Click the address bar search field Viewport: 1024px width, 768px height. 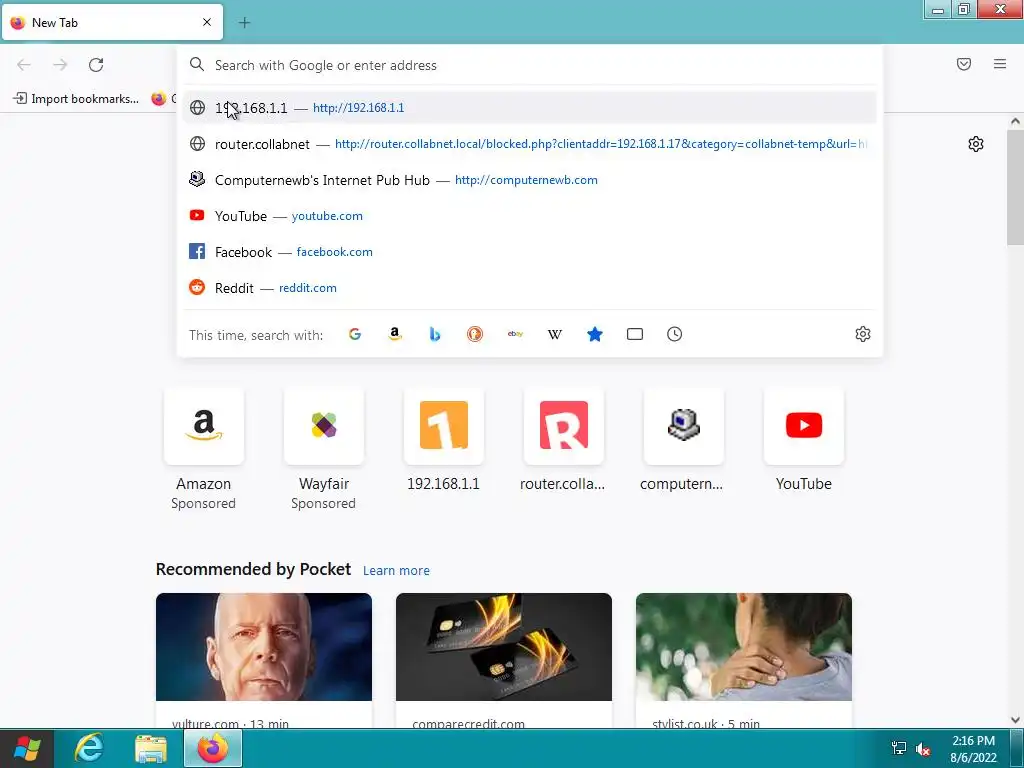[x=530, y=65]
